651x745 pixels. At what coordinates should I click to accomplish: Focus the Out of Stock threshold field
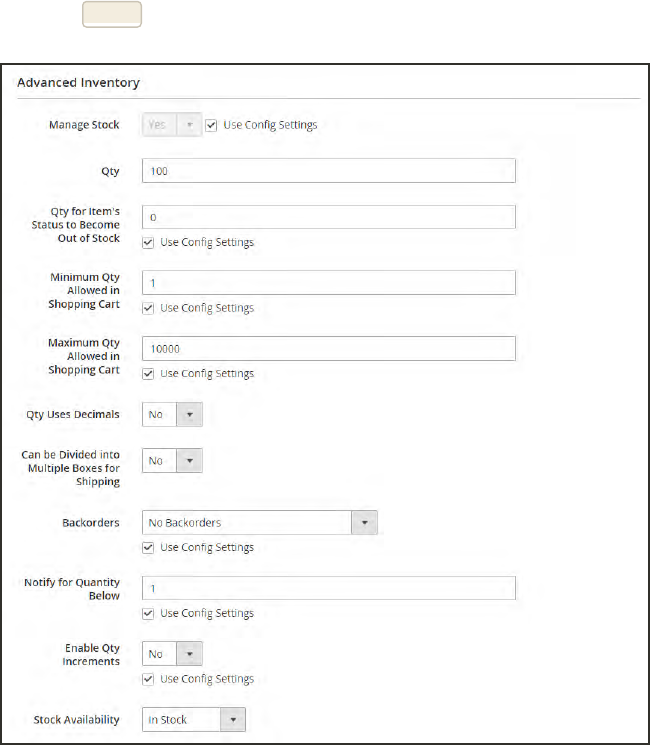pos(329,217)
